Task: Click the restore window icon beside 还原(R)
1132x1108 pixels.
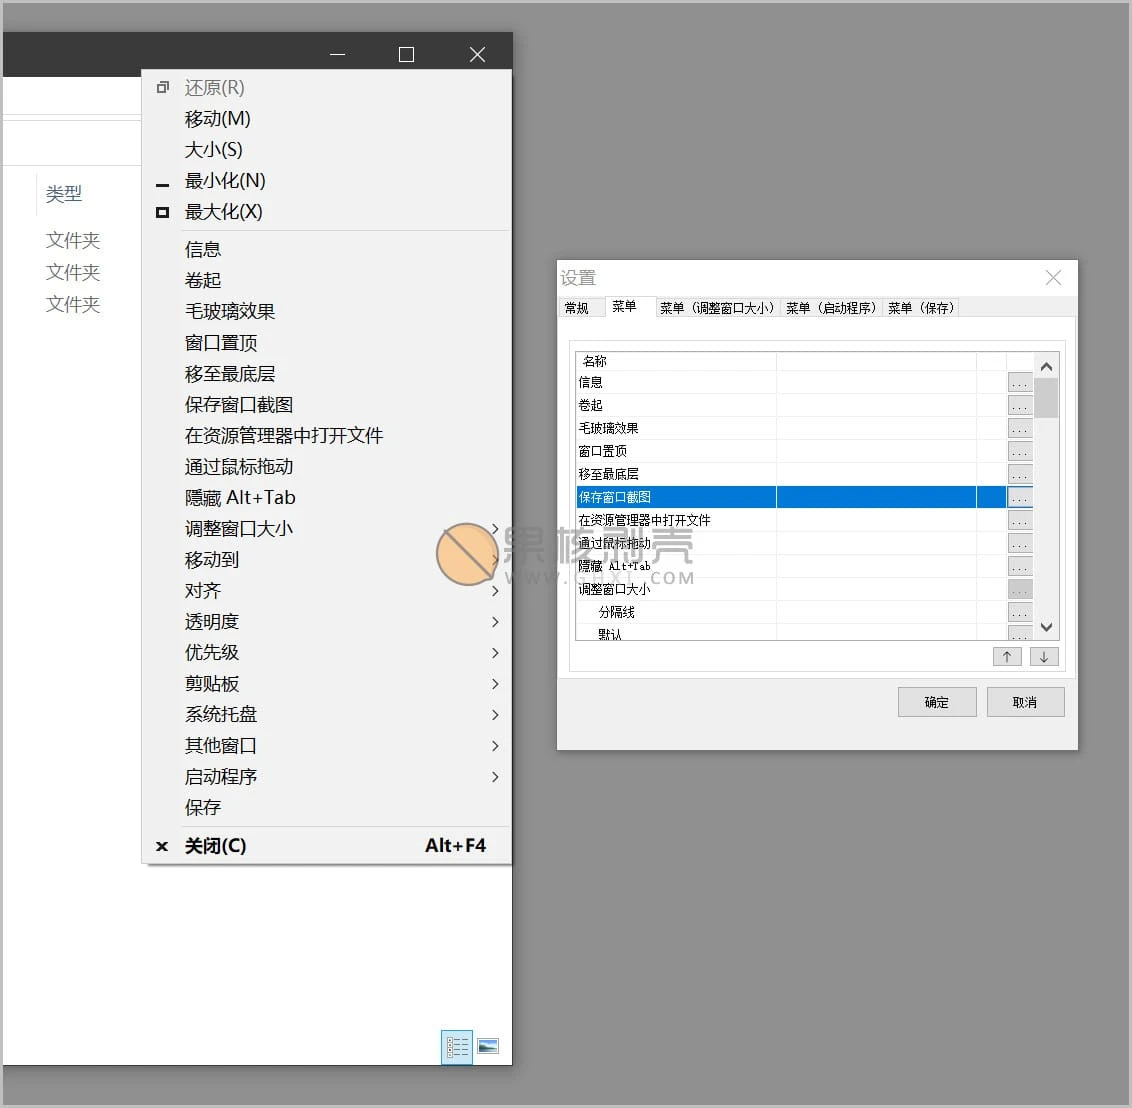Action: [162, 87]
